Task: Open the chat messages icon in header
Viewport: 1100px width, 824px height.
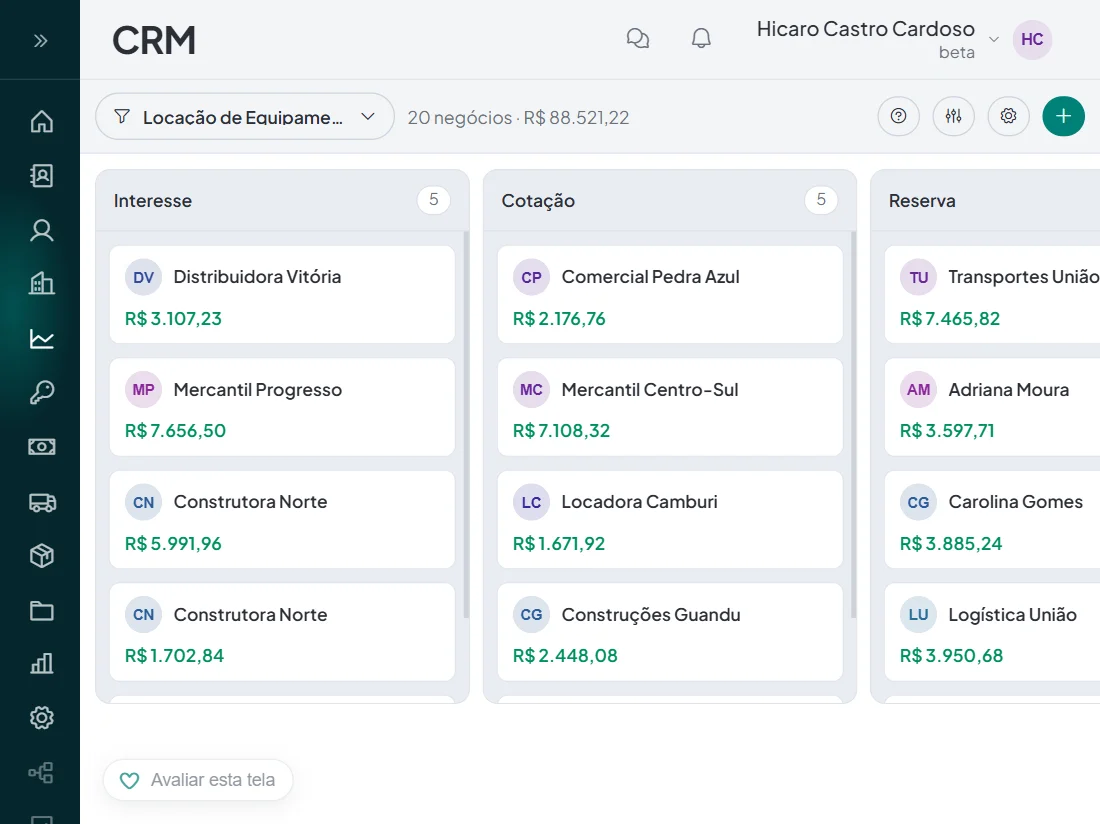Action: click(x=638, y=39)
